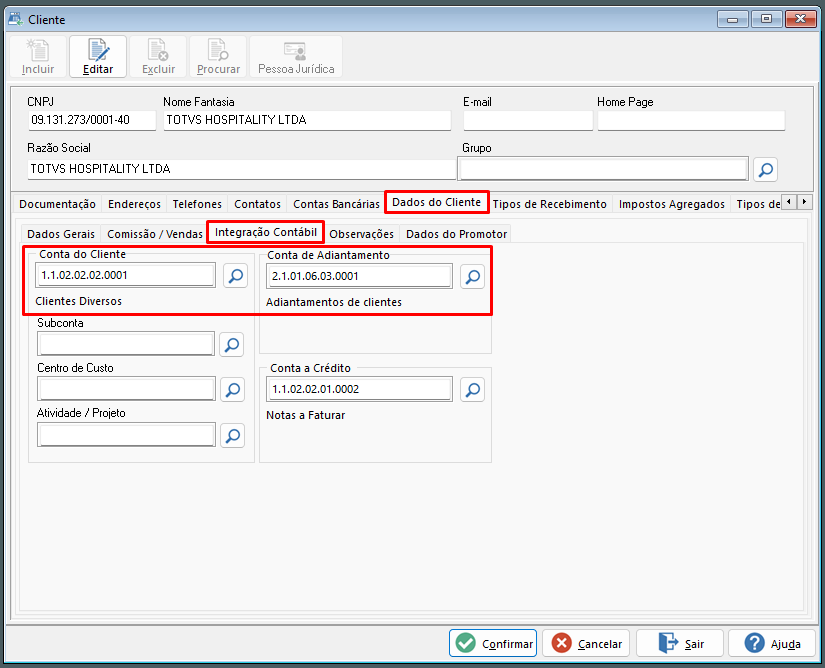Switch to the Endereços tab

coord(134,204)
